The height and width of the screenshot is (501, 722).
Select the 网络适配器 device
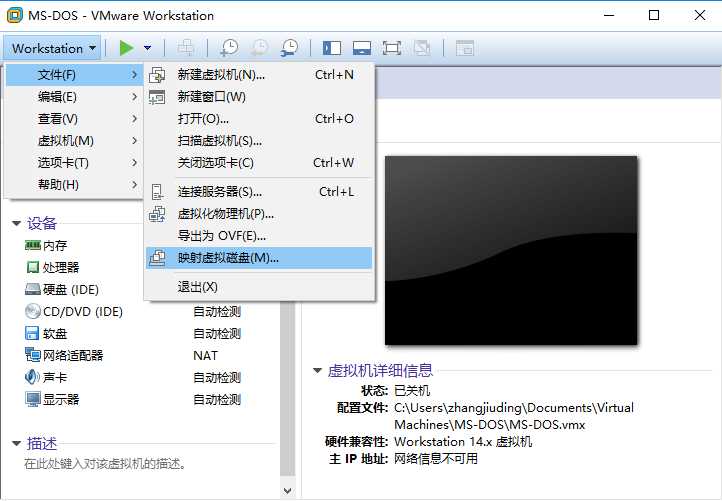tap(64, 355)
